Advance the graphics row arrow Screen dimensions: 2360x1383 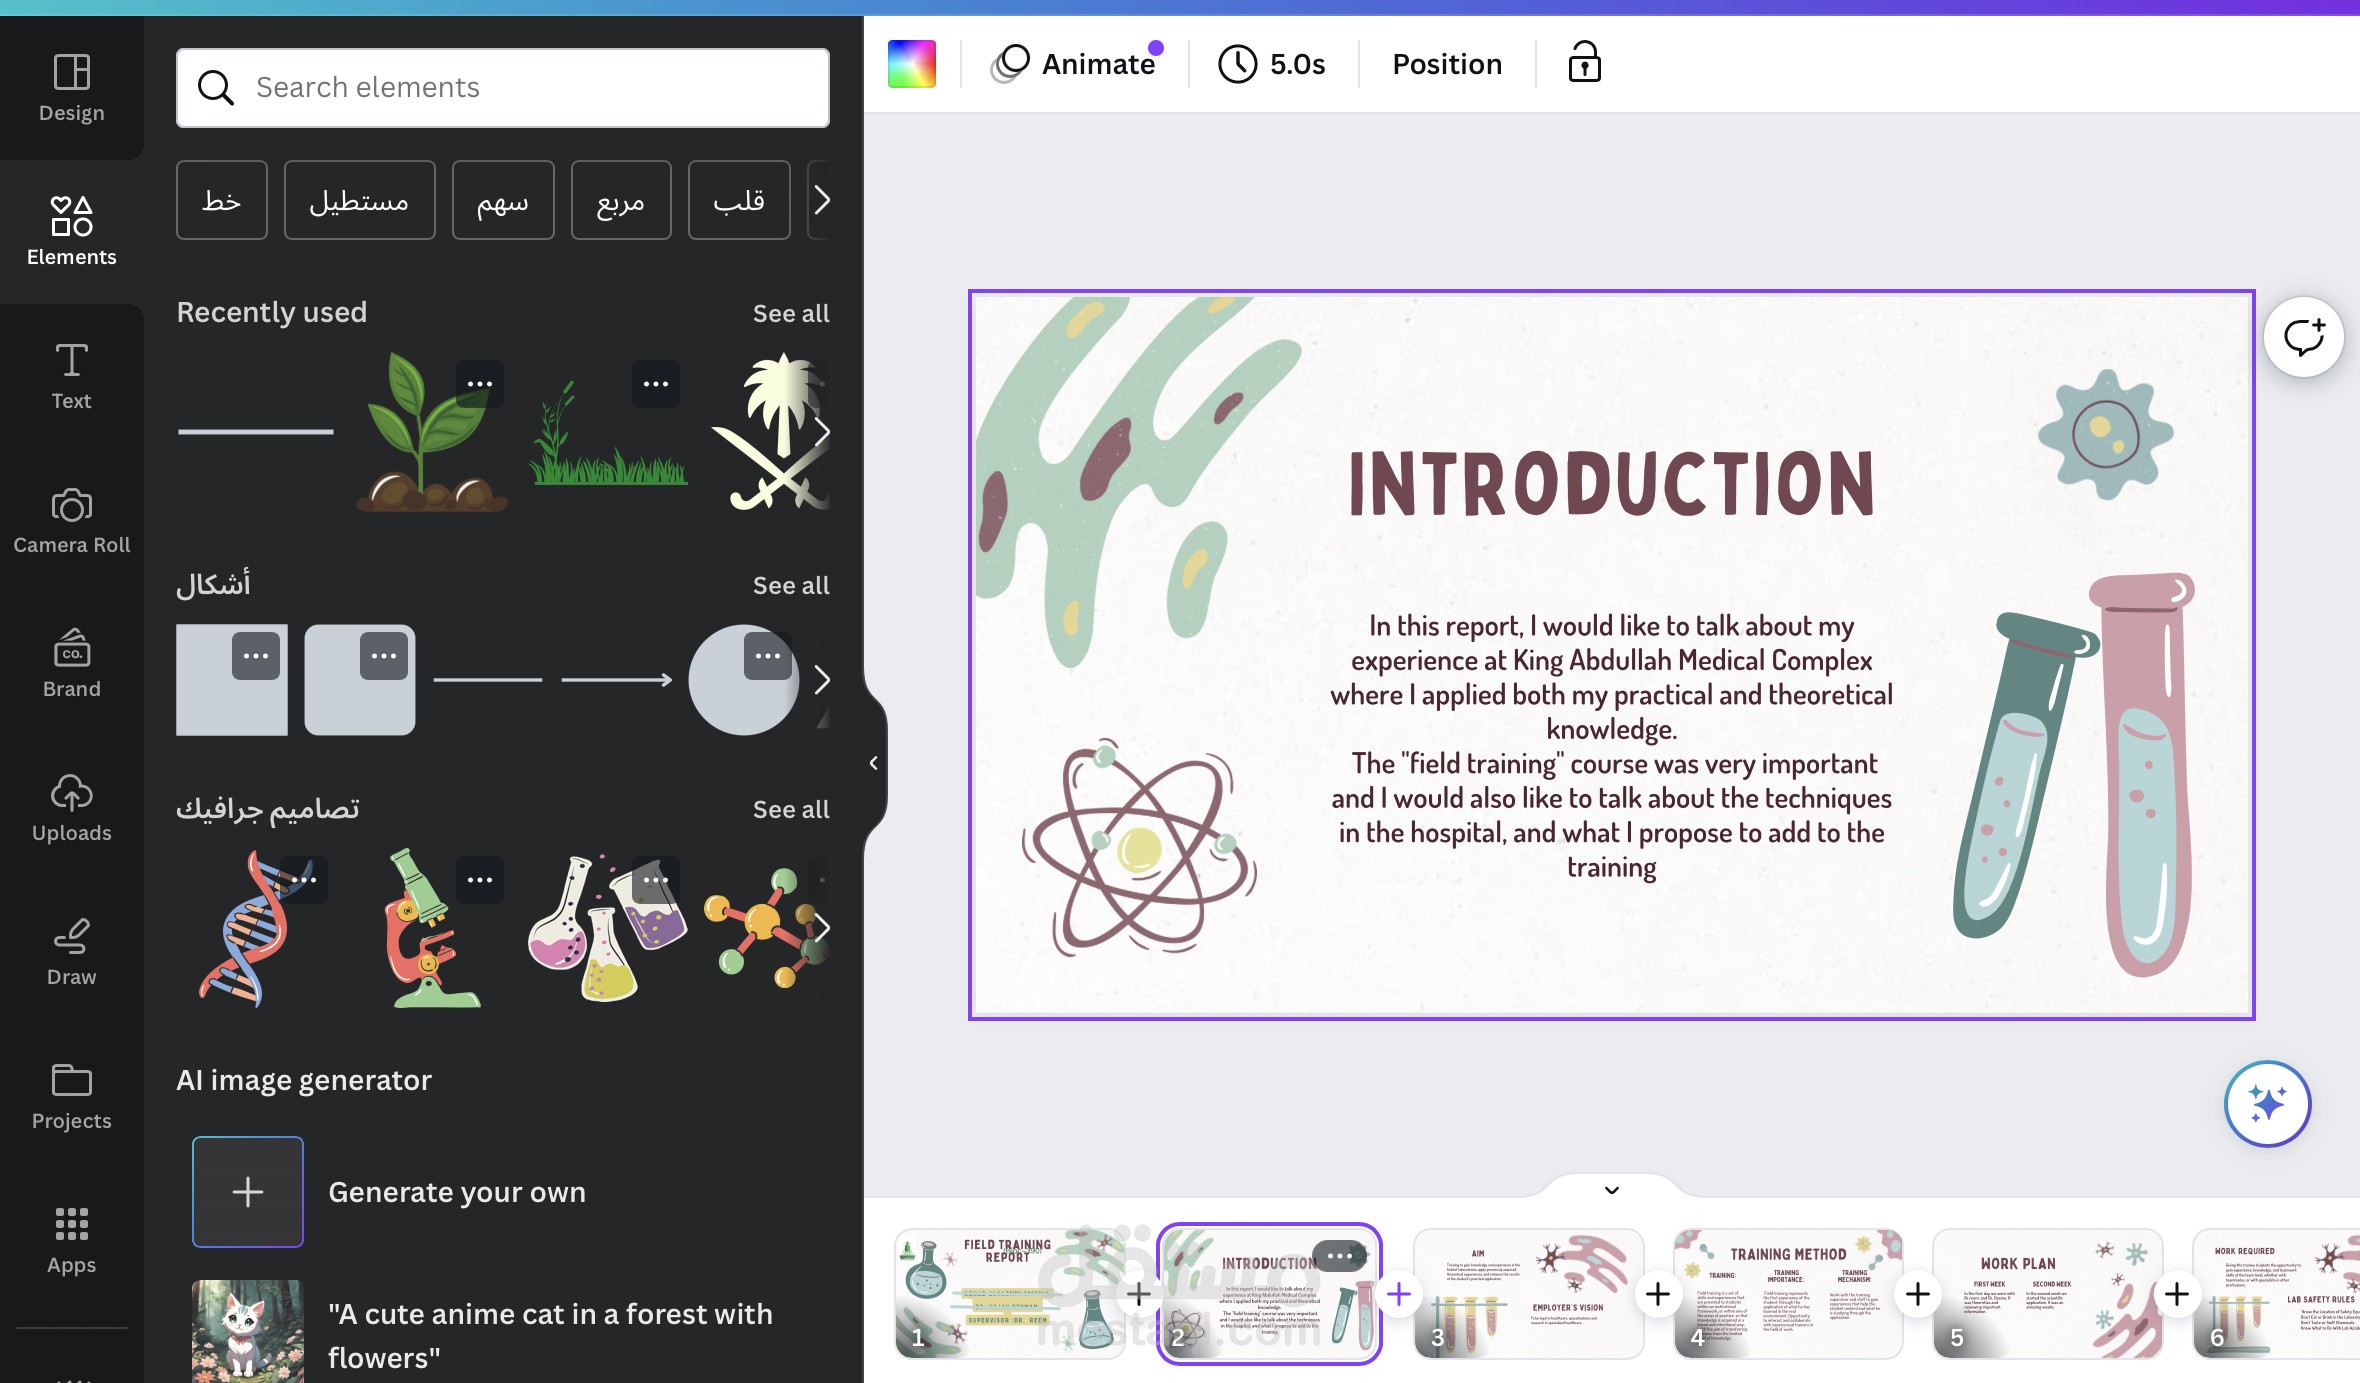click(x=821, y=928)
